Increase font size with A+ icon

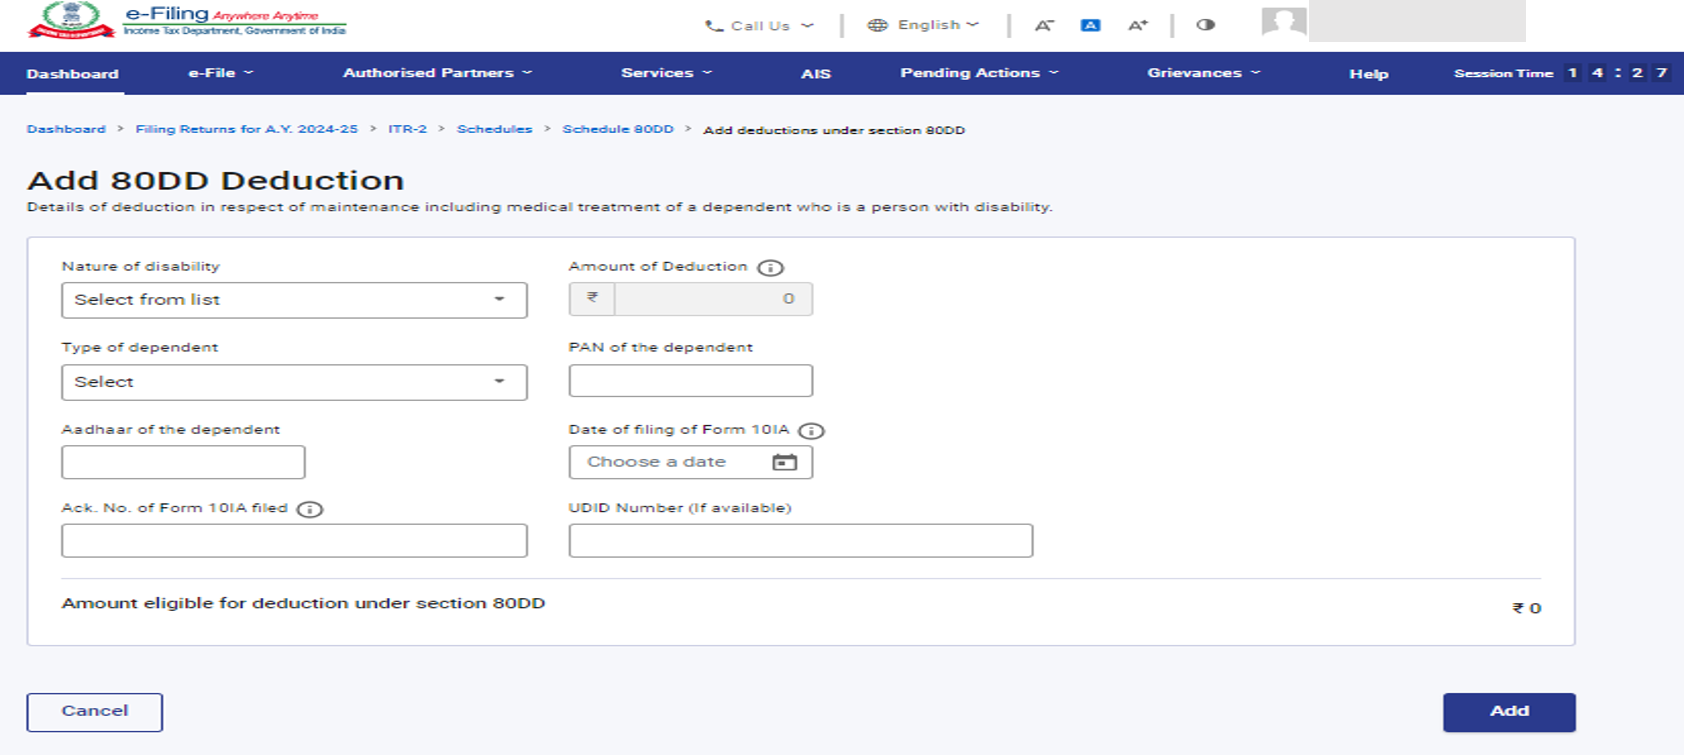1137,25
